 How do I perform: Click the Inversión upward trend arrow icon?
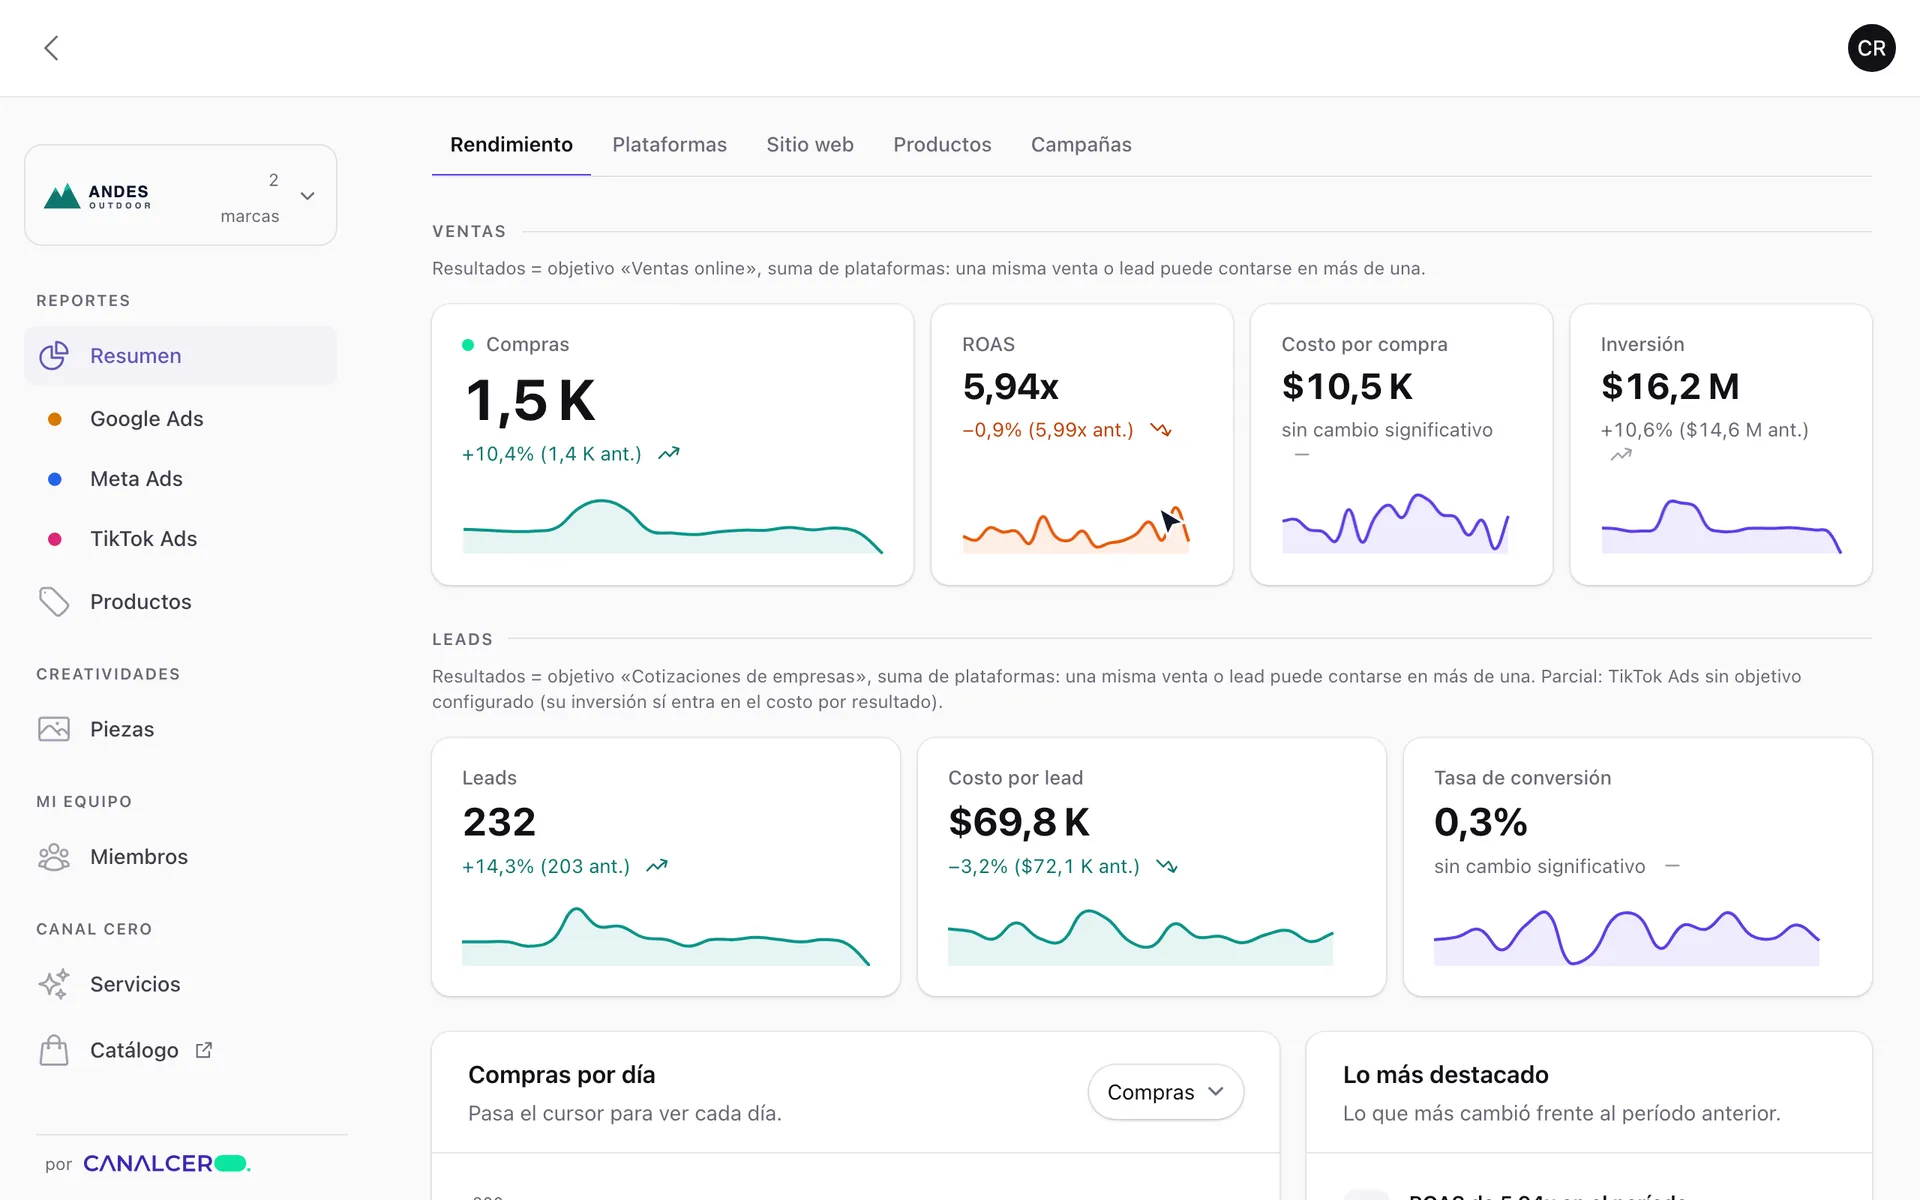click(x=1621, y=455)
